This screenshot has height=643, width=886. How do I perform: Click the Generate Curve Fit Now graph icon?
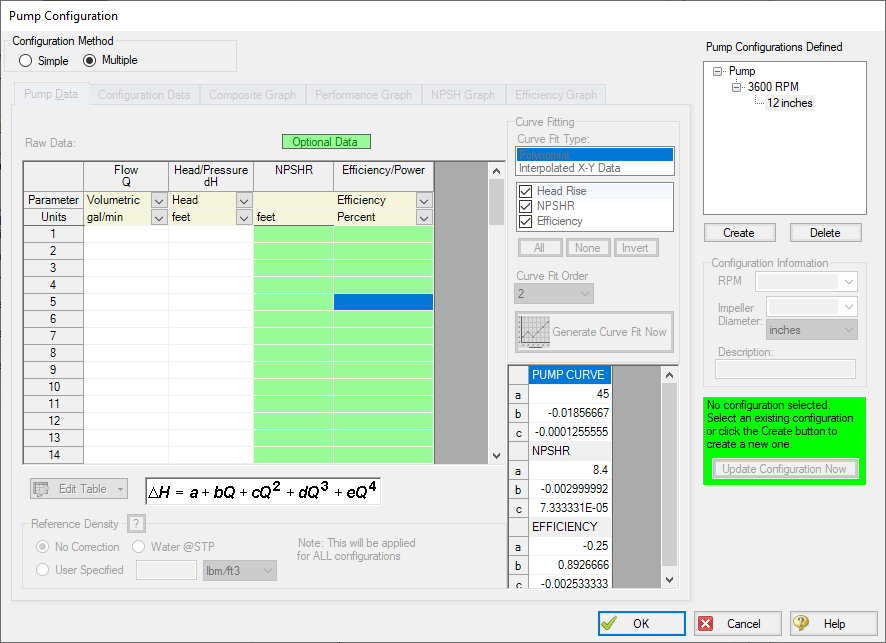pyautogui.click(x=533, y=332)
